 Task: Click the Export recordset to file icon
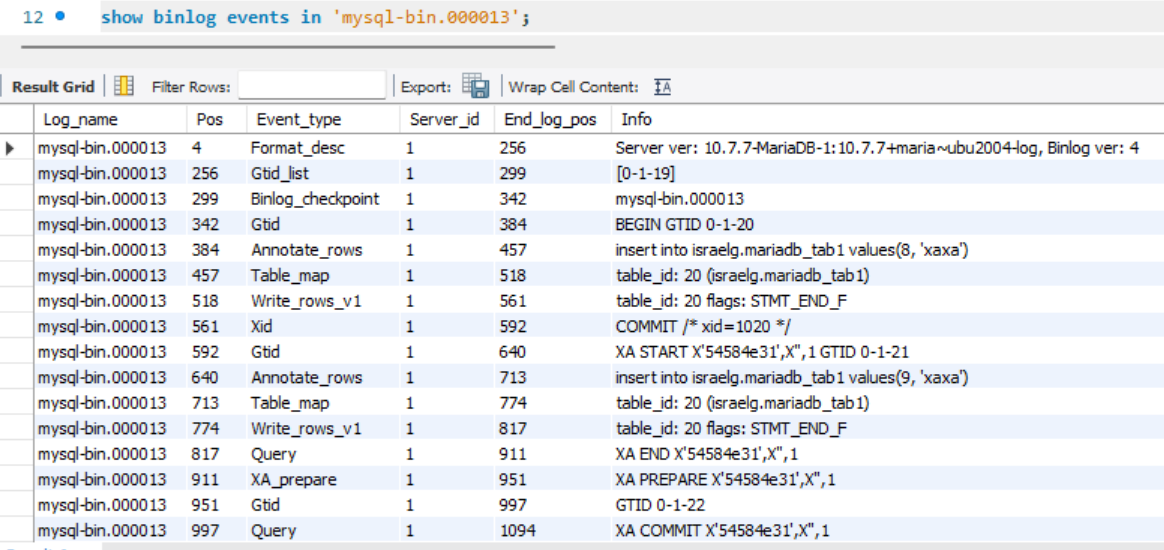[474, 87]
